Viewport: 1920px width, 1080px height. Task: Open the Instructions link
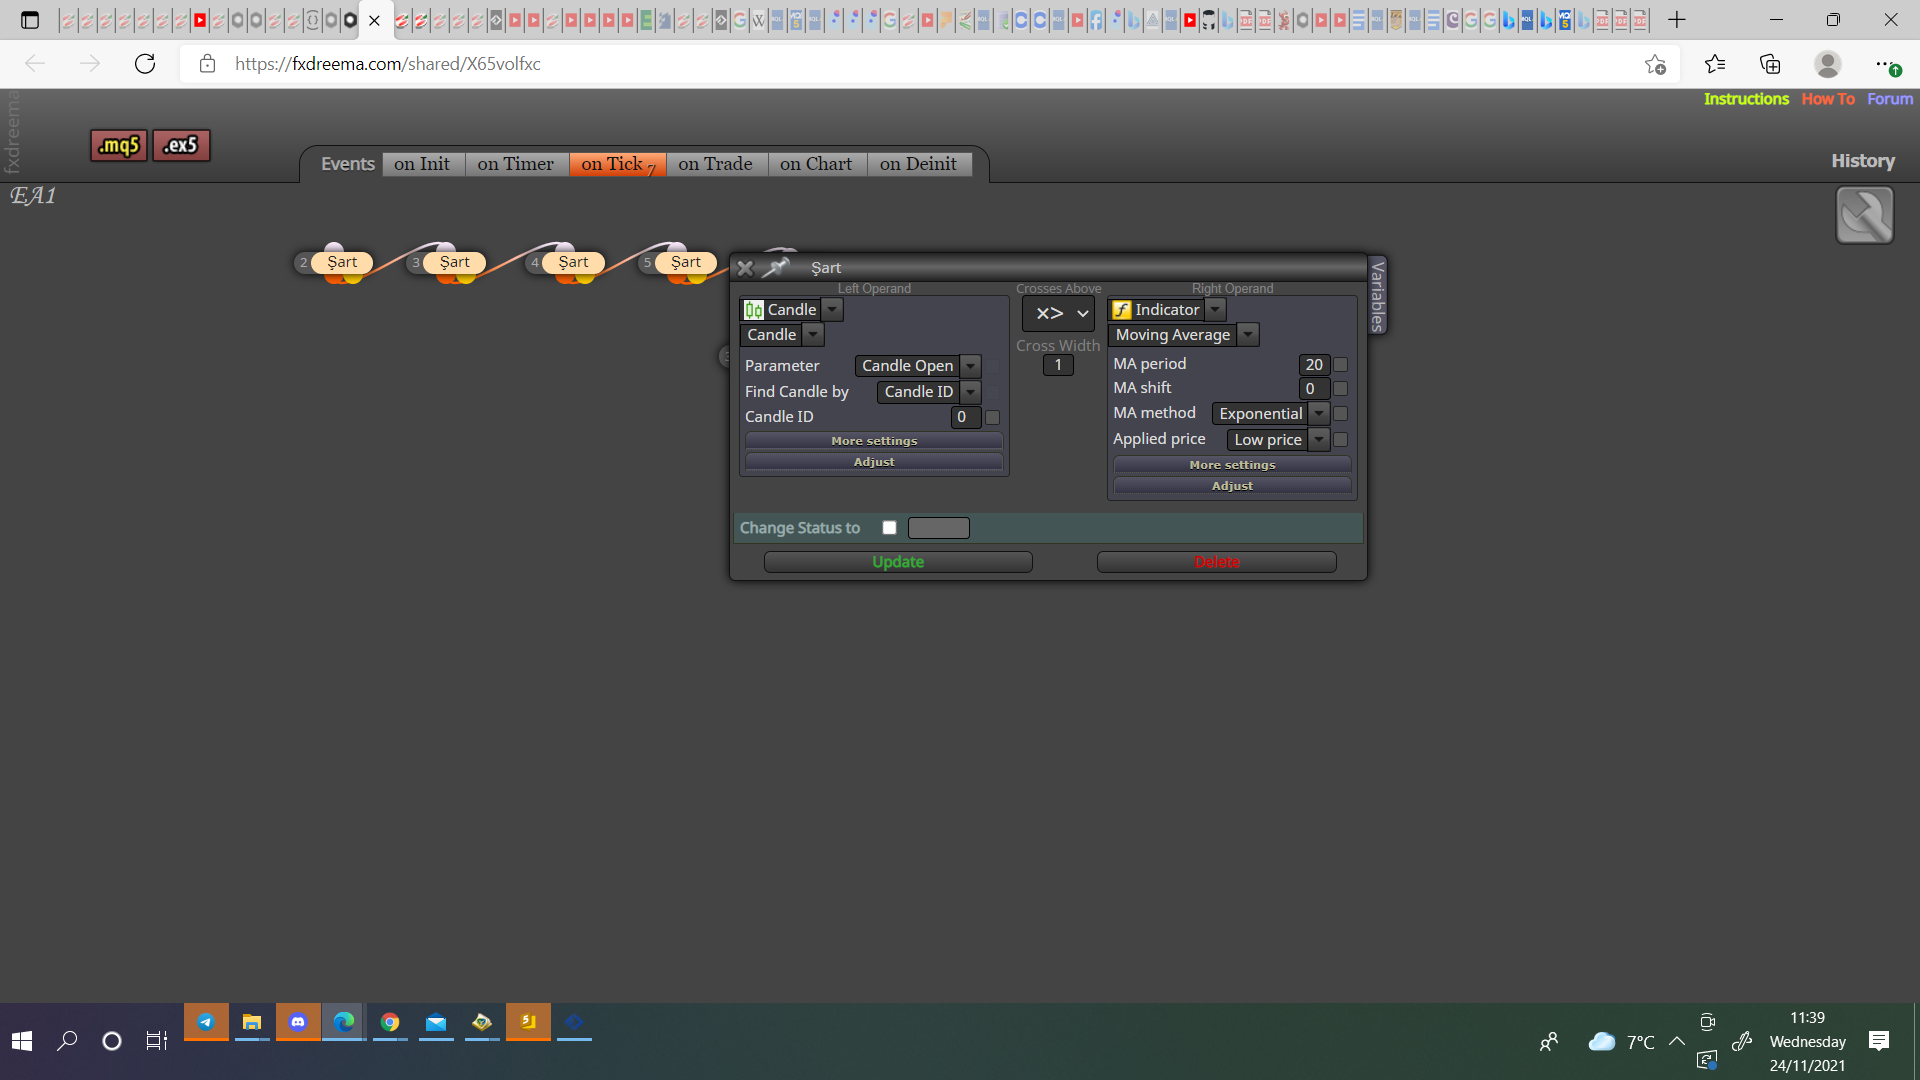click(1746, 99)
